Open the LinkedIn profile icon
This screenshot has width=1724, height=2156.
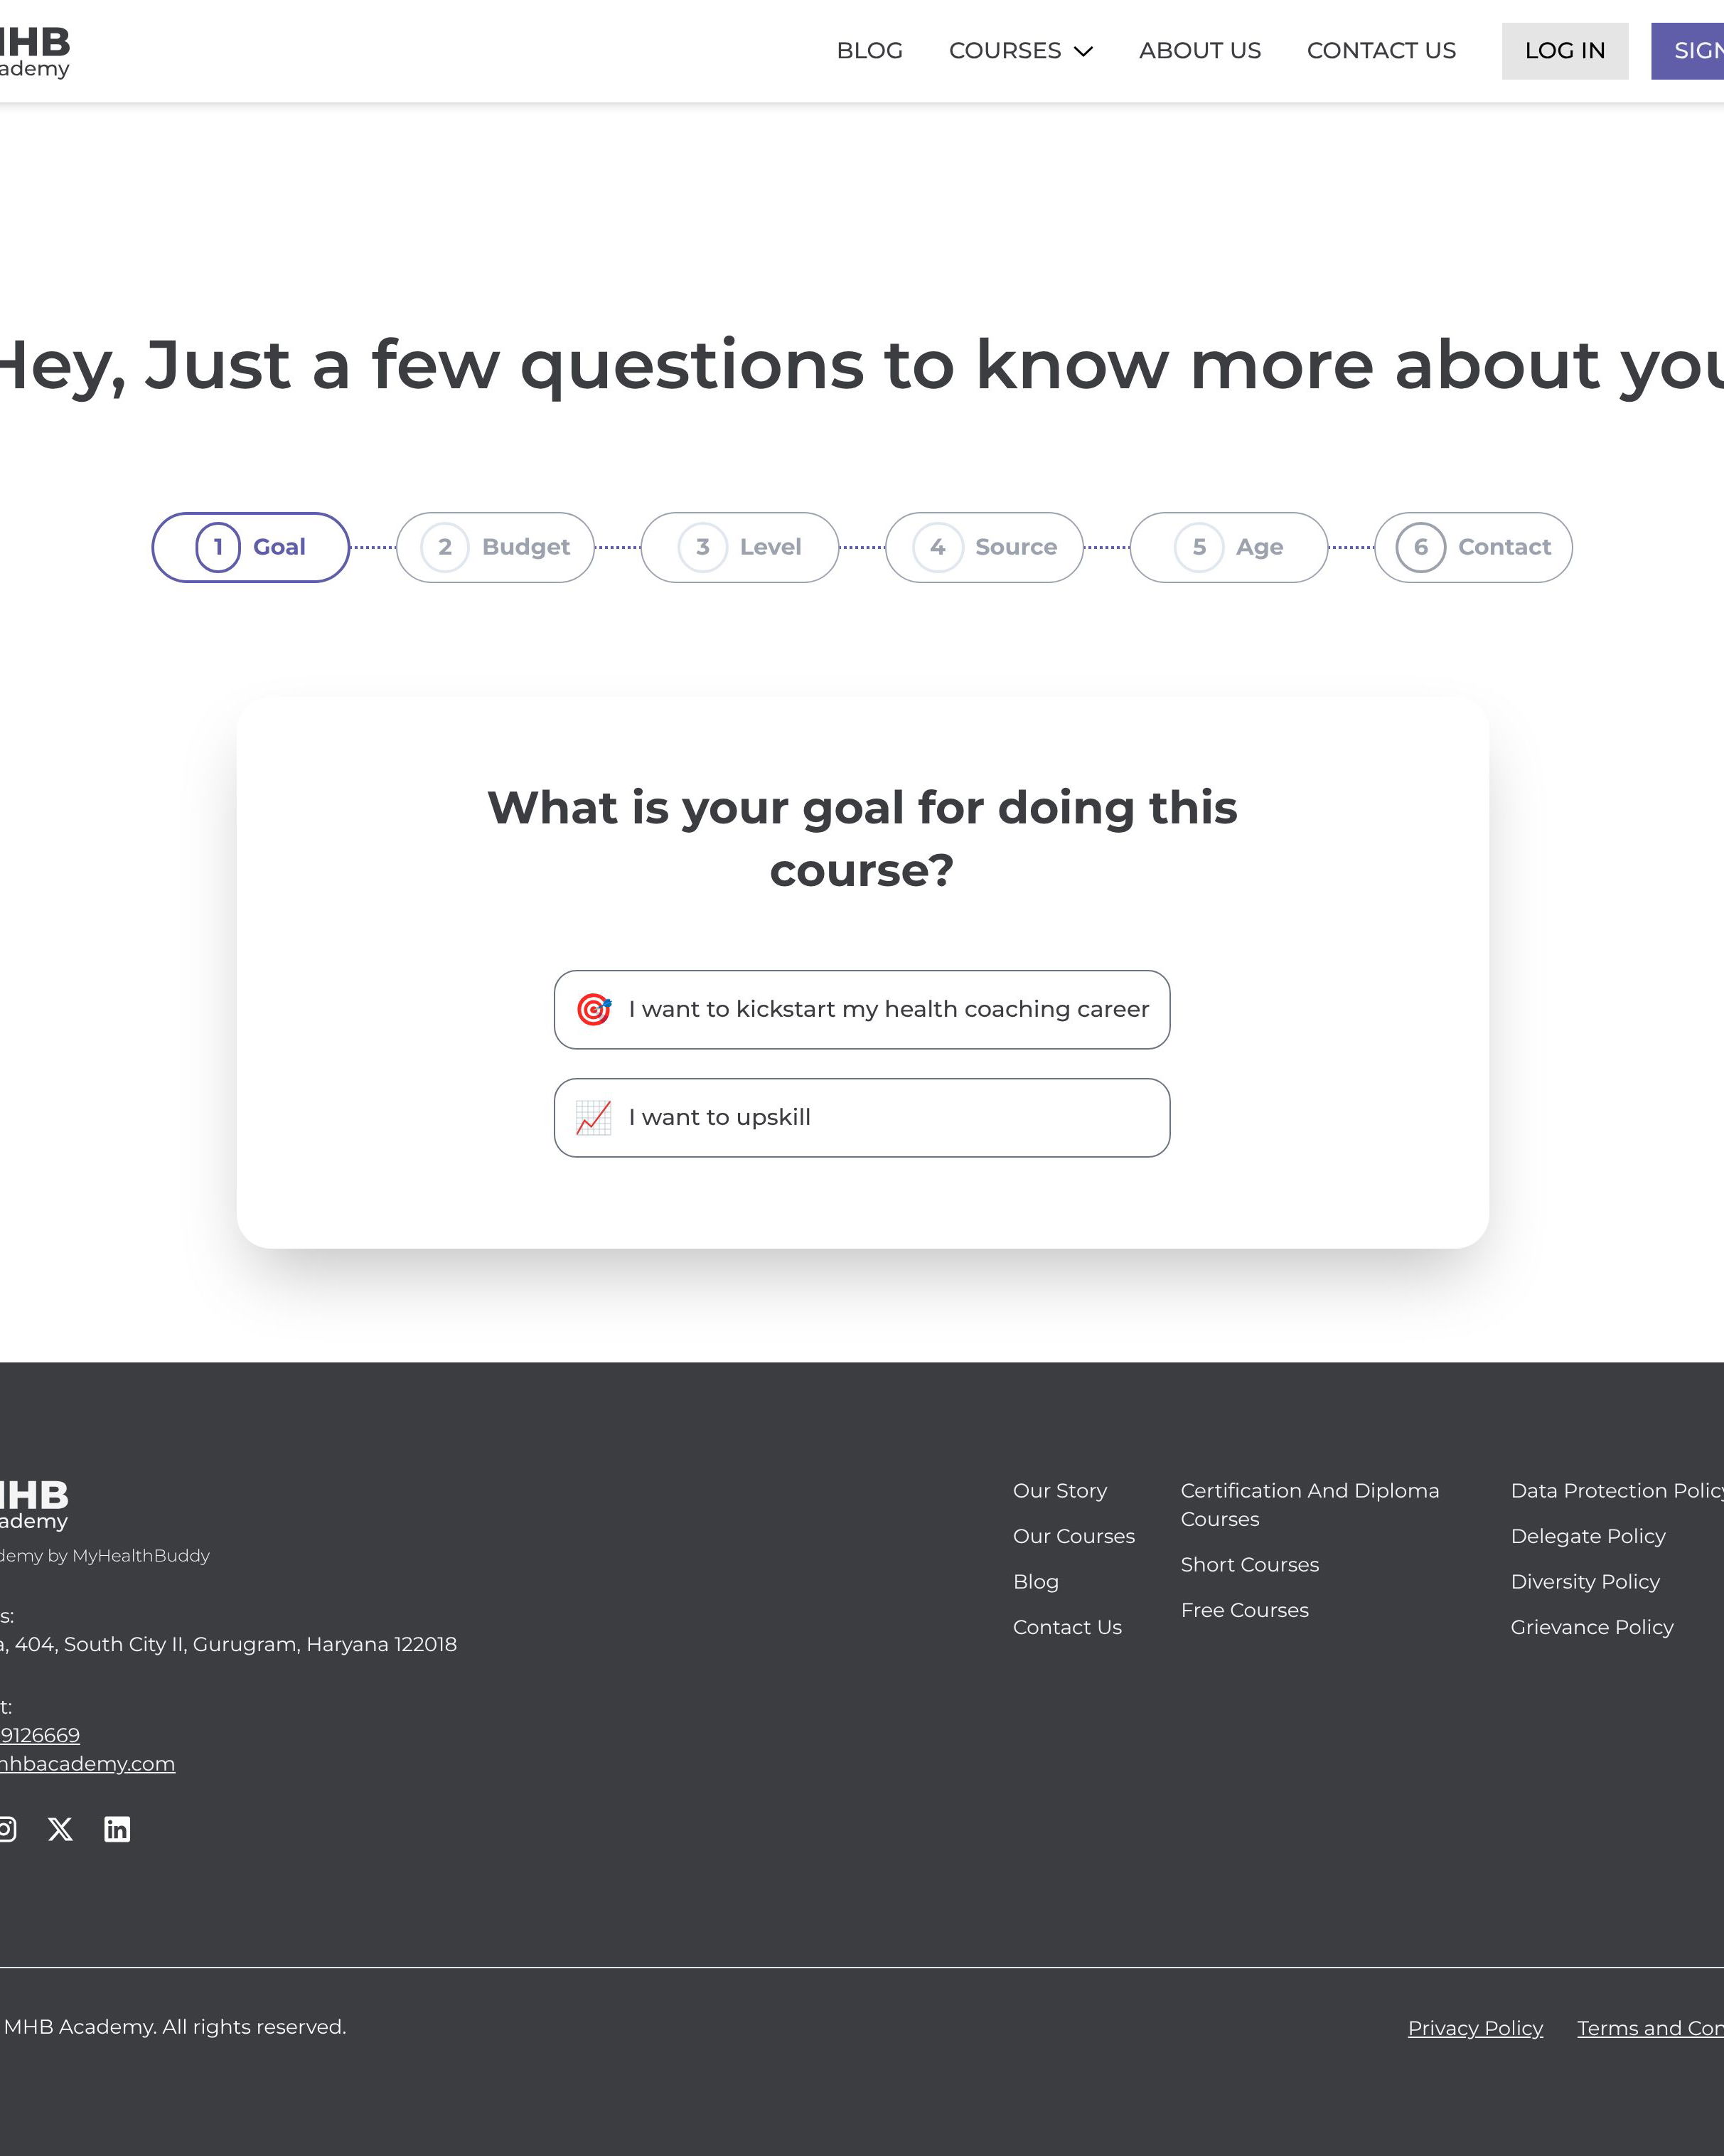click(117, 1829)
